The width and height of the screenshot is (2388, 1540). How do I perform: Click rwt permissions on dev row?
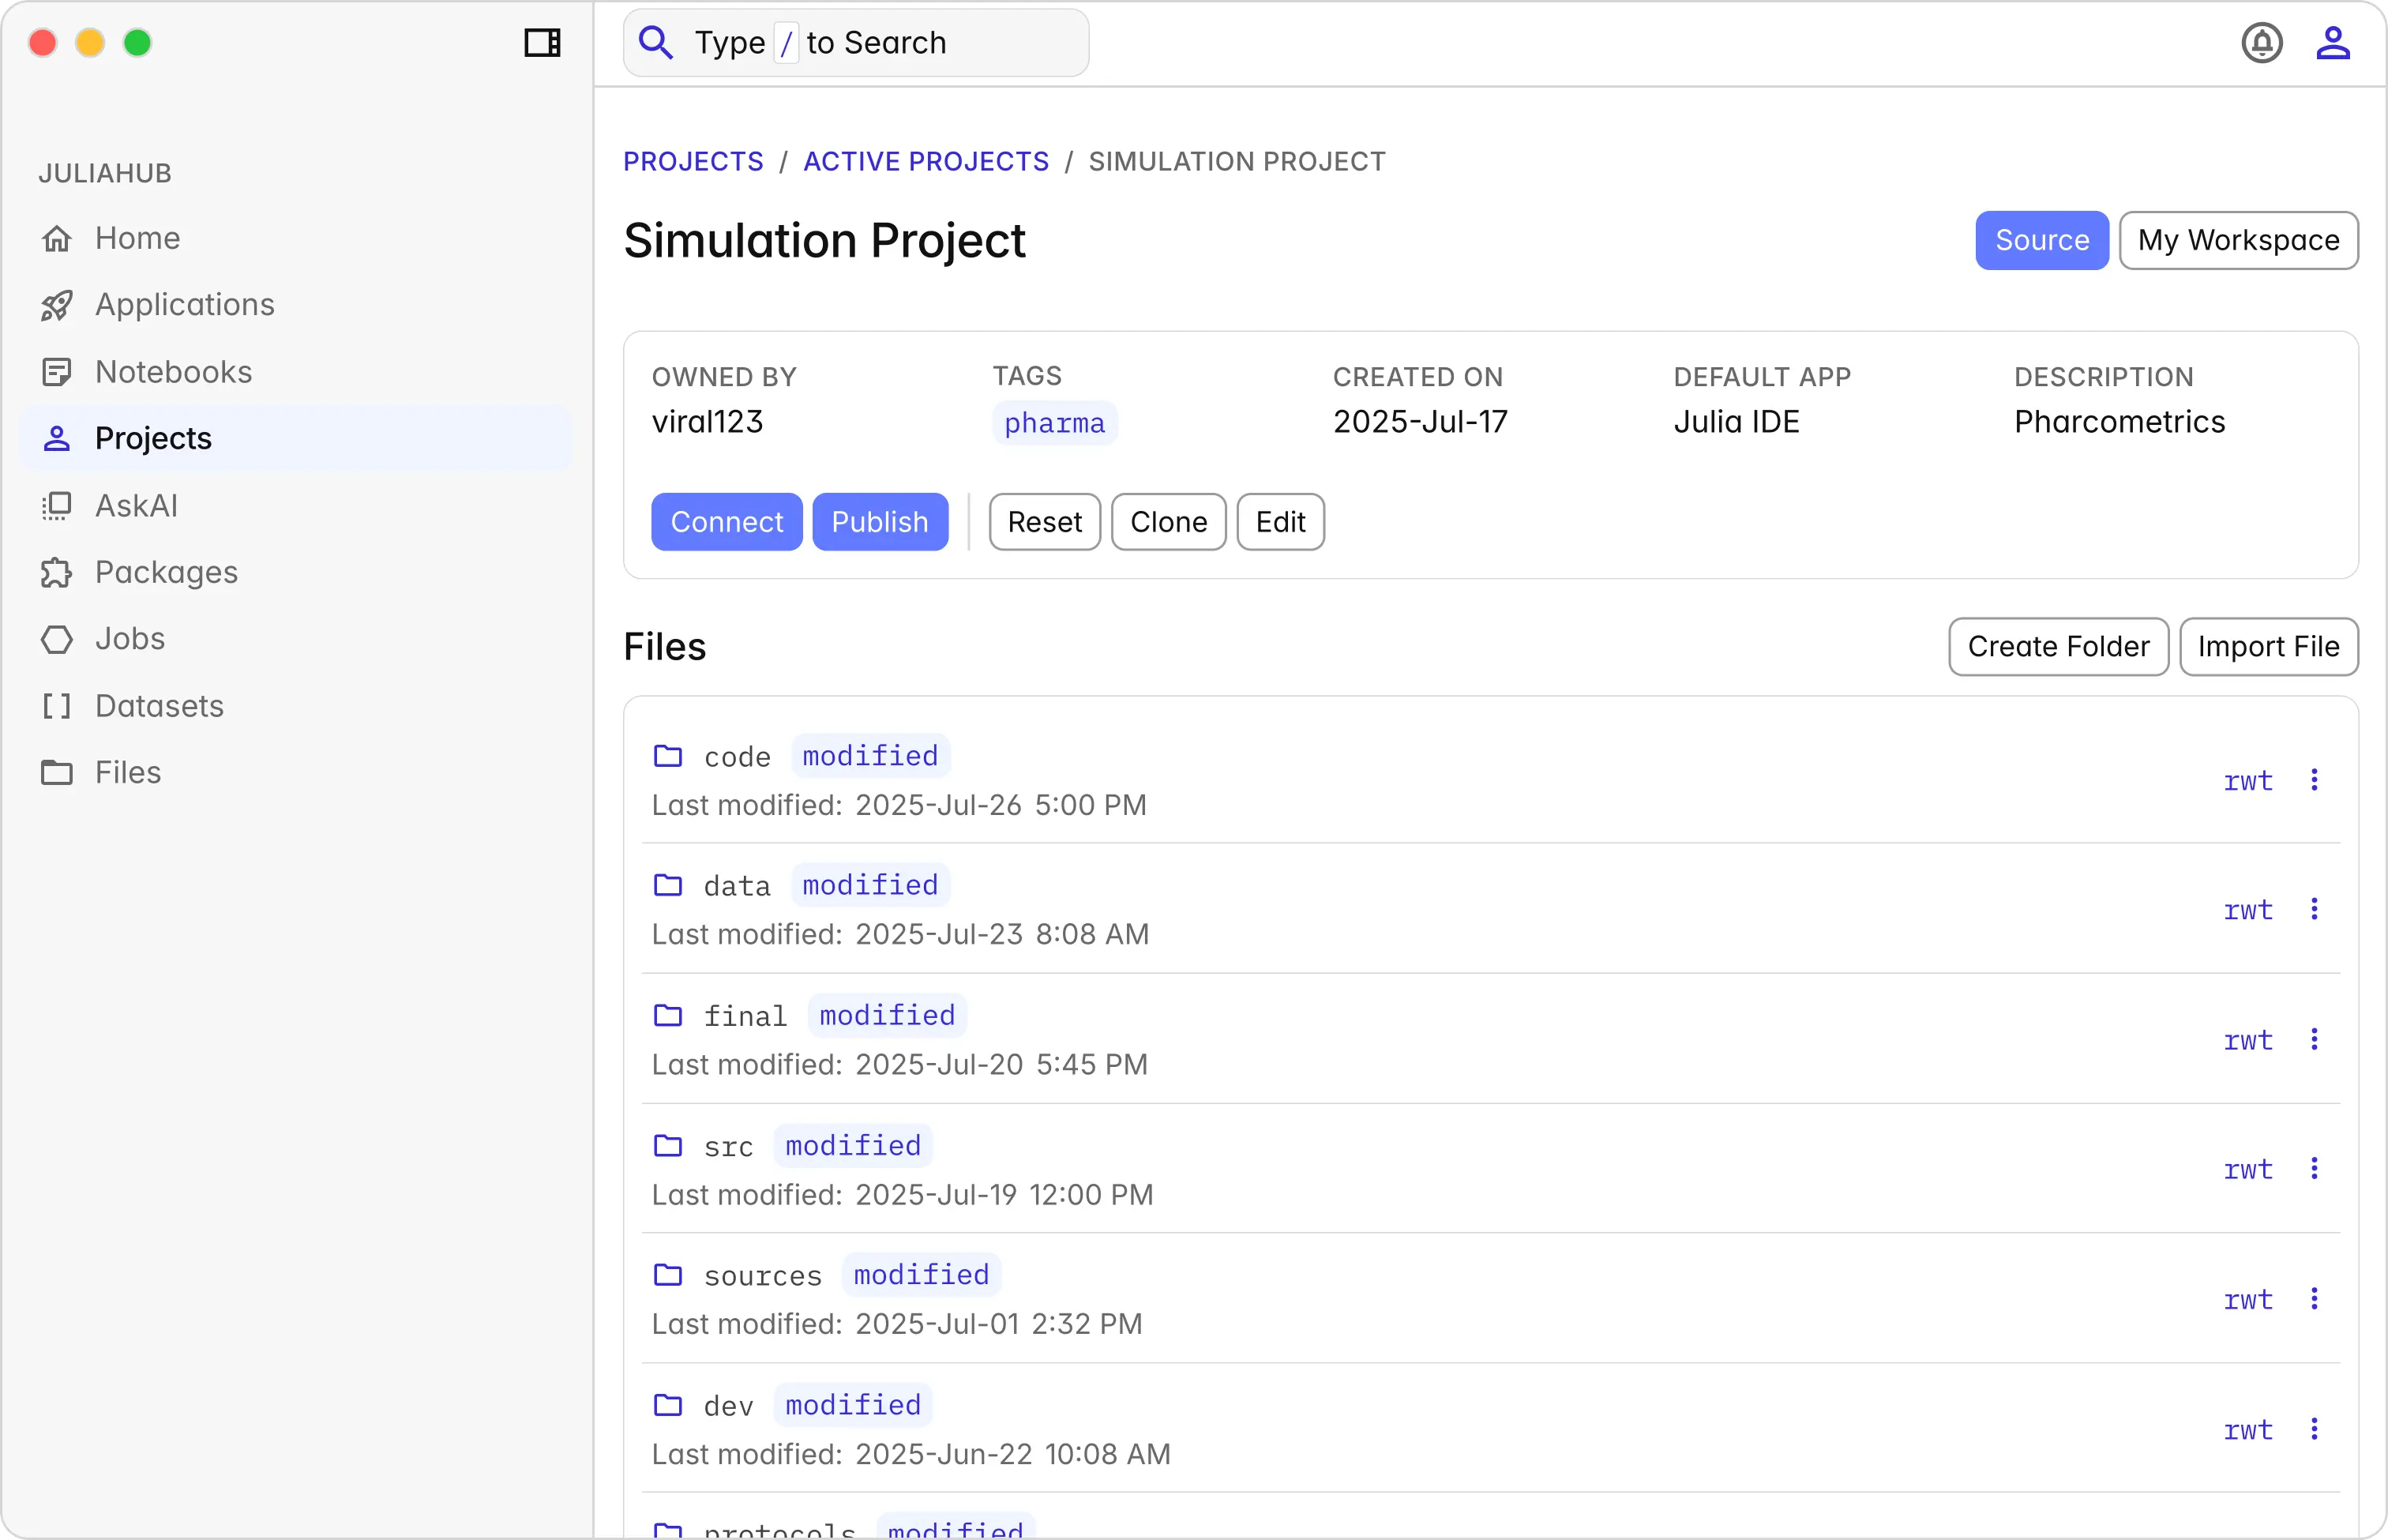point(2247,1430)
